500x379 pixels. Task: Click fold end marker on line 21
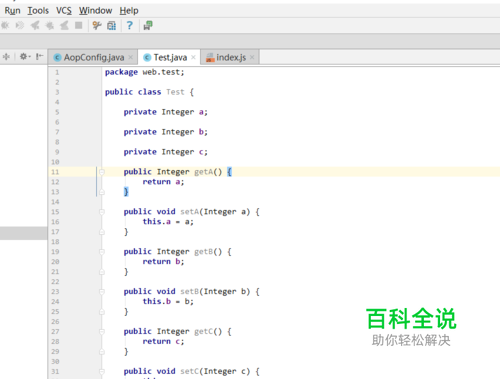102,272
